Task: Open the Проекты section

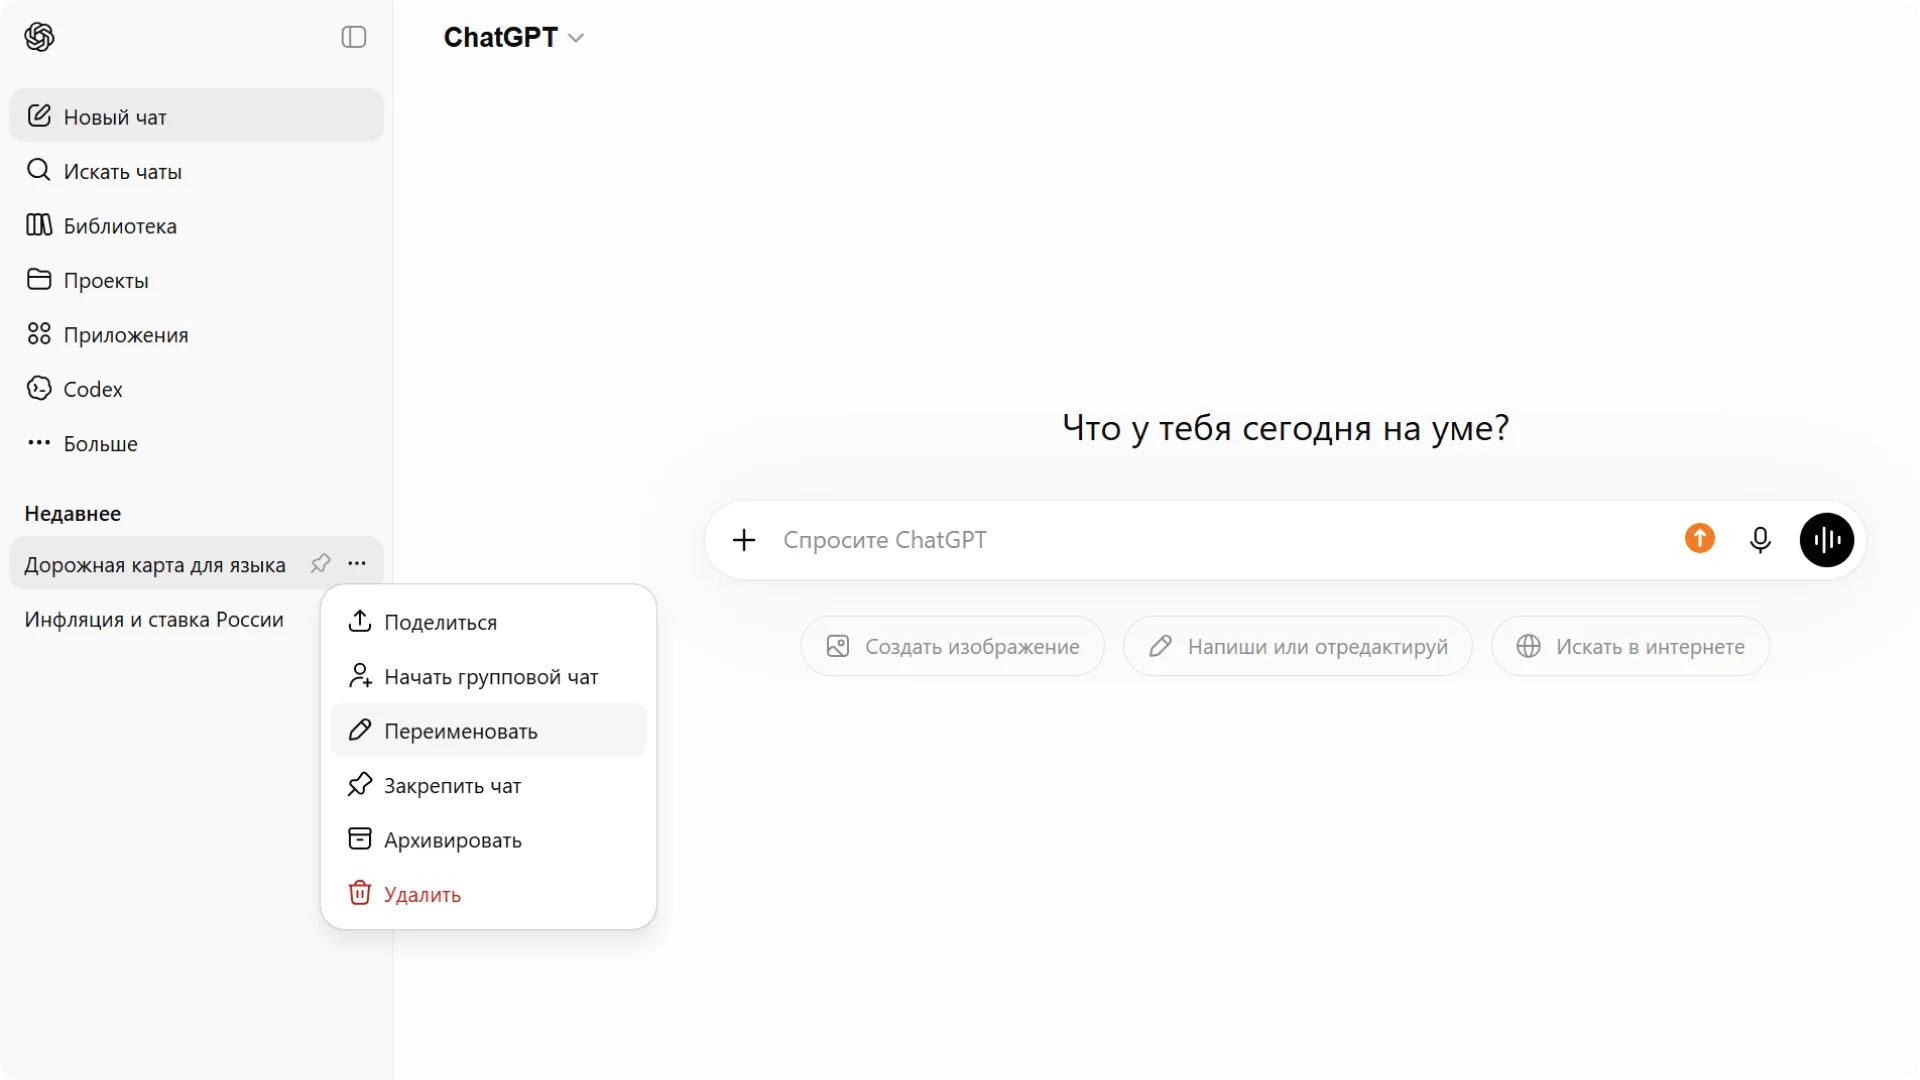Action: tap(196, 280)
